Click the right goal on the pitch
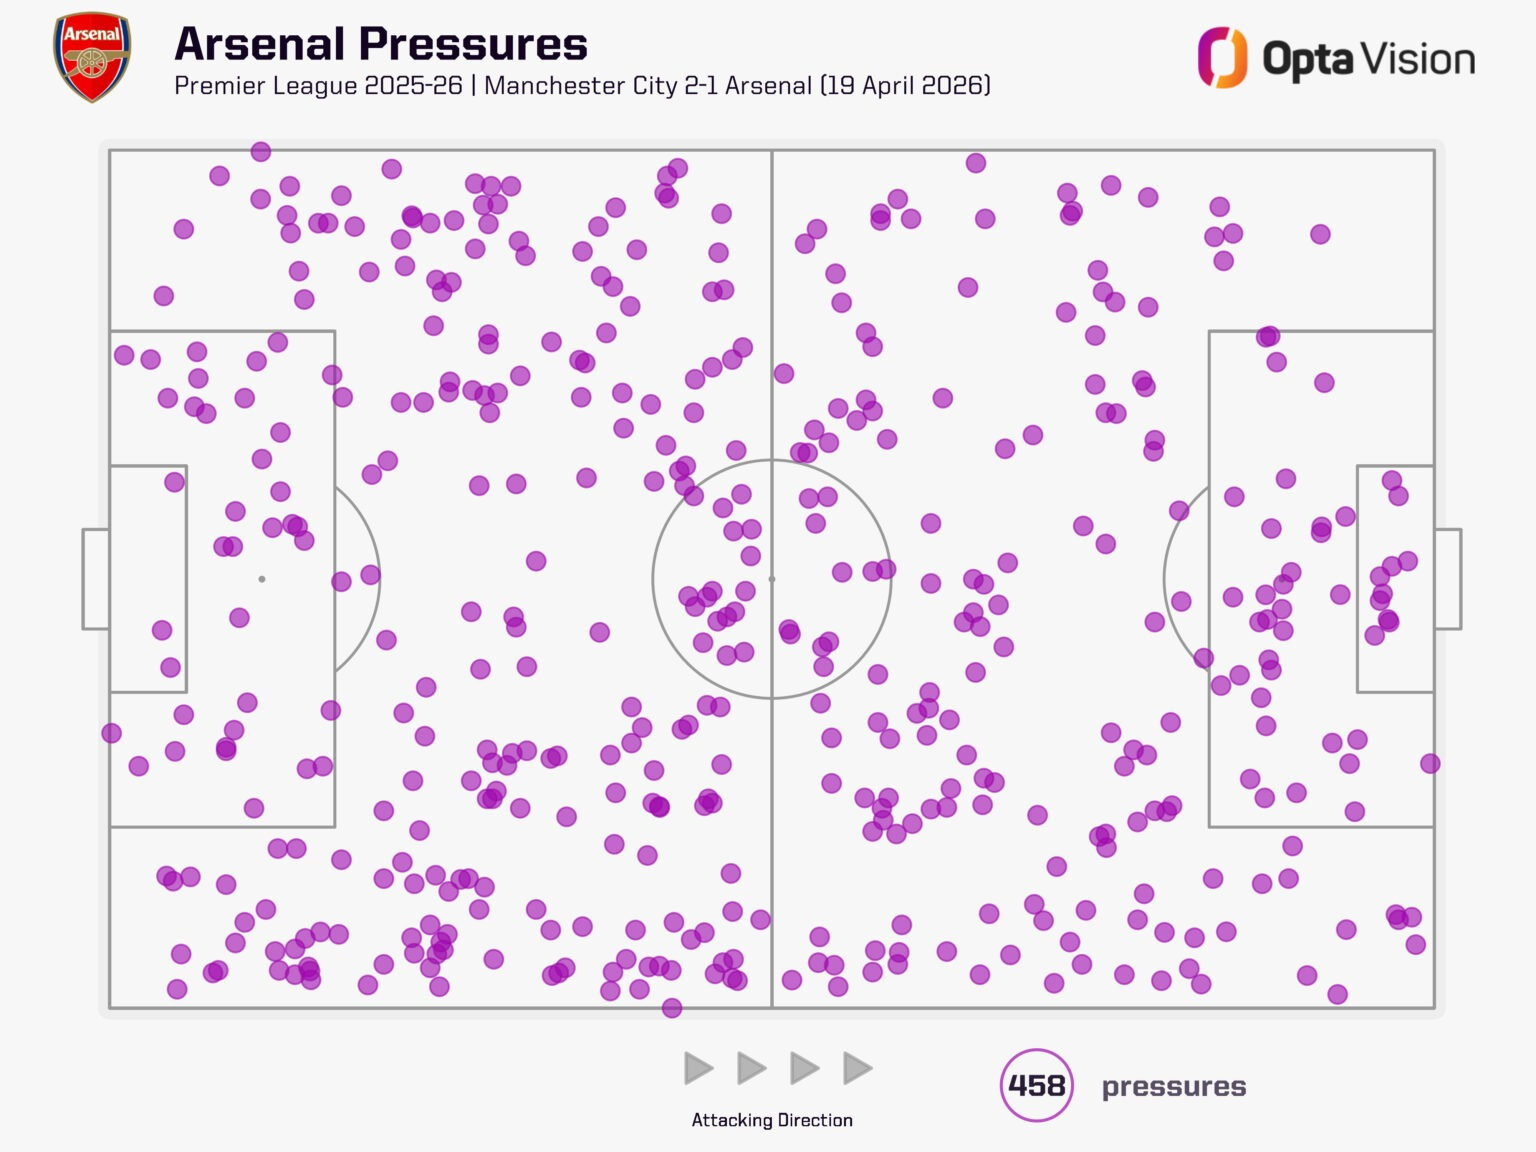 1448,579
